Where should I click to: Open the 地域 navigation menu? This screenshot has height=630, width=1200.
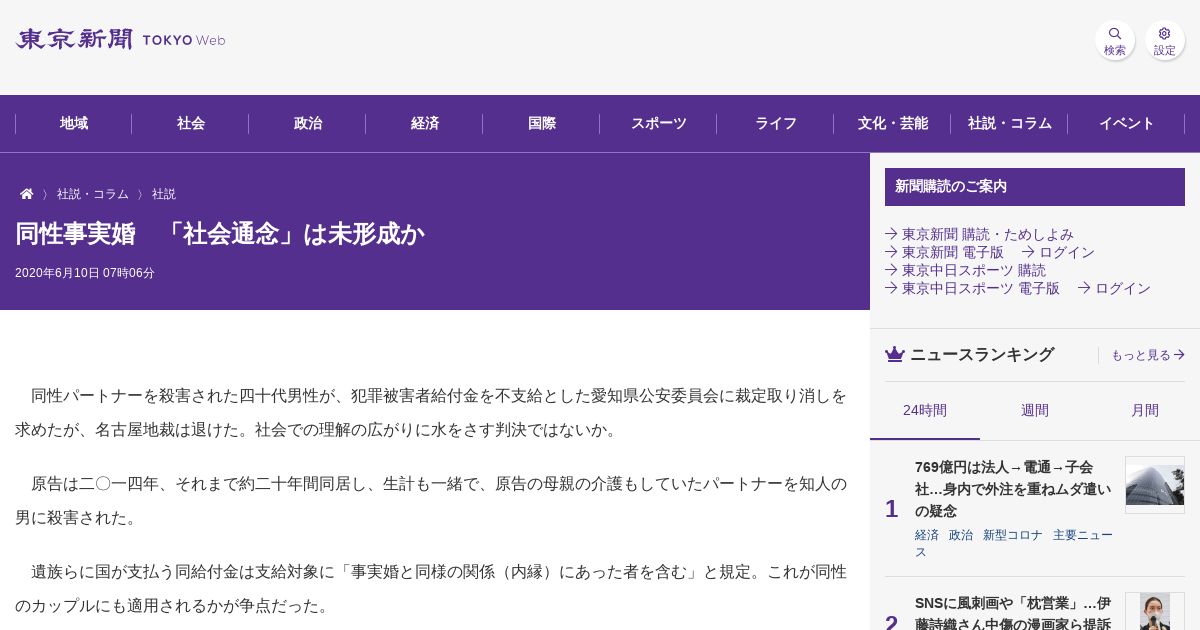(x=74, y=123)
